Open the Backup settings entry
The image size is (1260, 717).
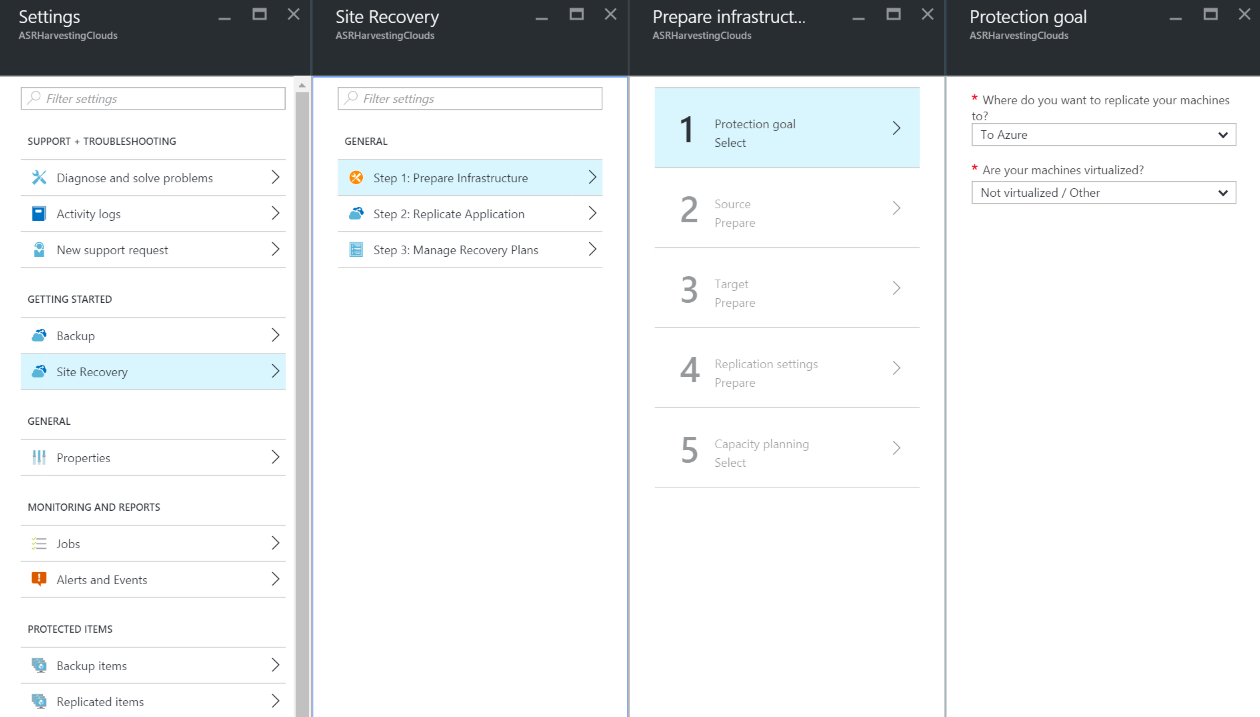[x=153, y=336]
